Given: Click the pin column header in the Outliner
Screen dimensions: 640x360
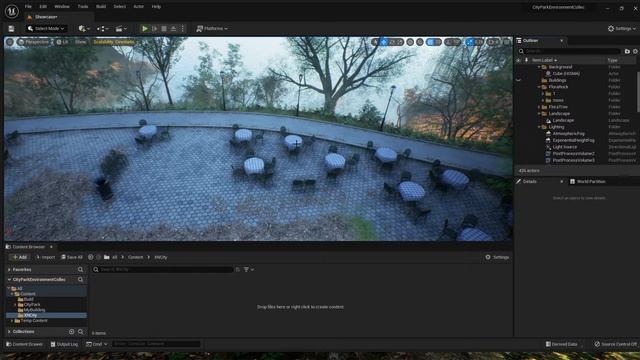Looking at the screenshot, I should (526, 60).
